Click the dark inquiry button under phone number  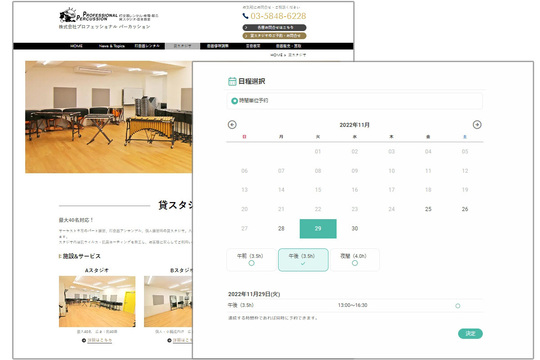point(274,28)
